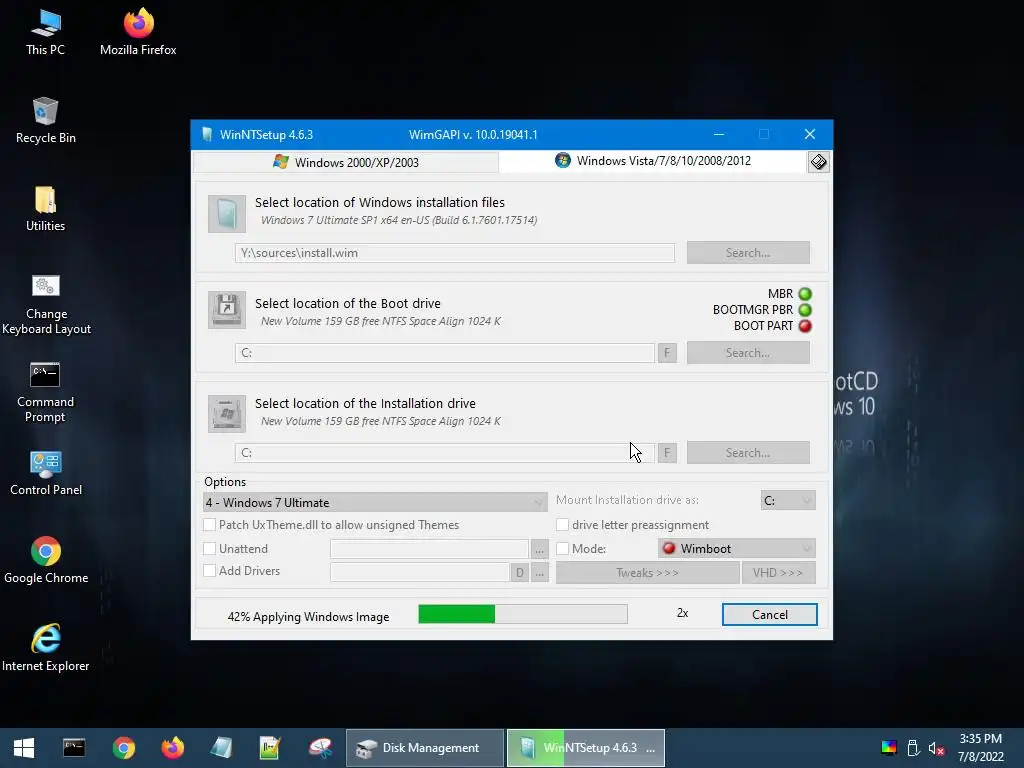The image size is (1024, 768).
Task: Click the BOOT PART red status light
Action: [805, 326]
